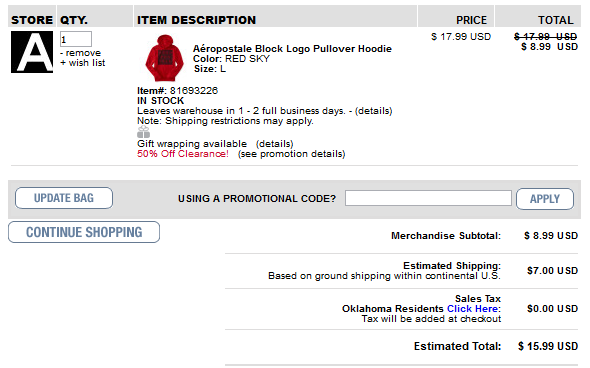Click the 50% Off Clearance text
Image resolution: width=590 pixels, height=368 pixels.
pyautogui.click(x=183, y=154)
